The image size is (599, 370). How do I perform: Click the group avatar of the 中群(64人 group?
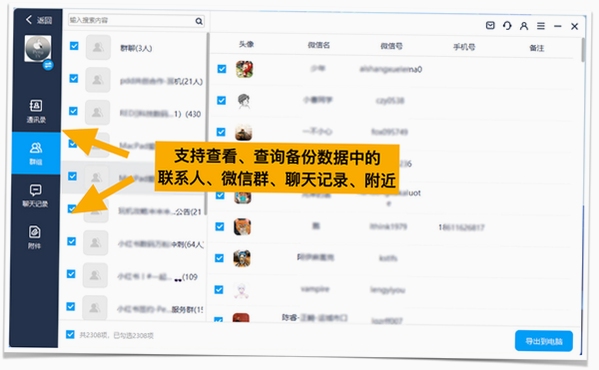96,243
